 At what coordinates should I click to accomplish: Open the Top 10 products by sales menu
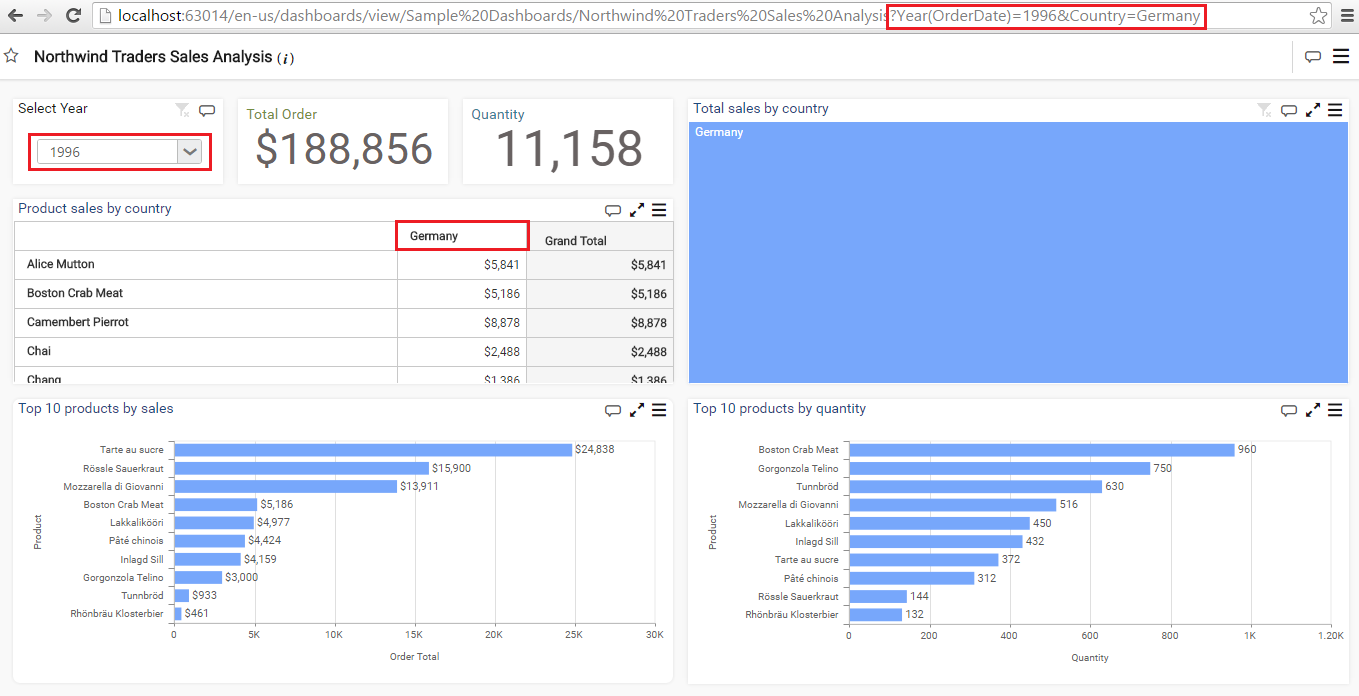coord(659,410)
